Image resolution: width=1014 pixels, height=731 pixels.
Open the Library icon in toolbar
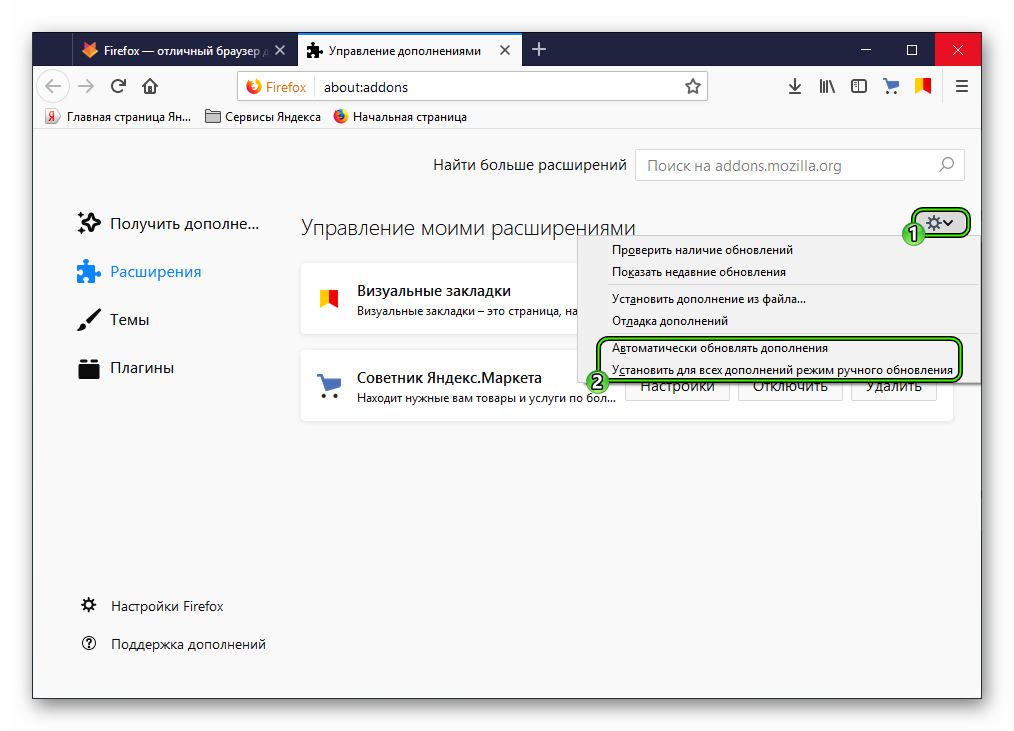tap(827, 87)
